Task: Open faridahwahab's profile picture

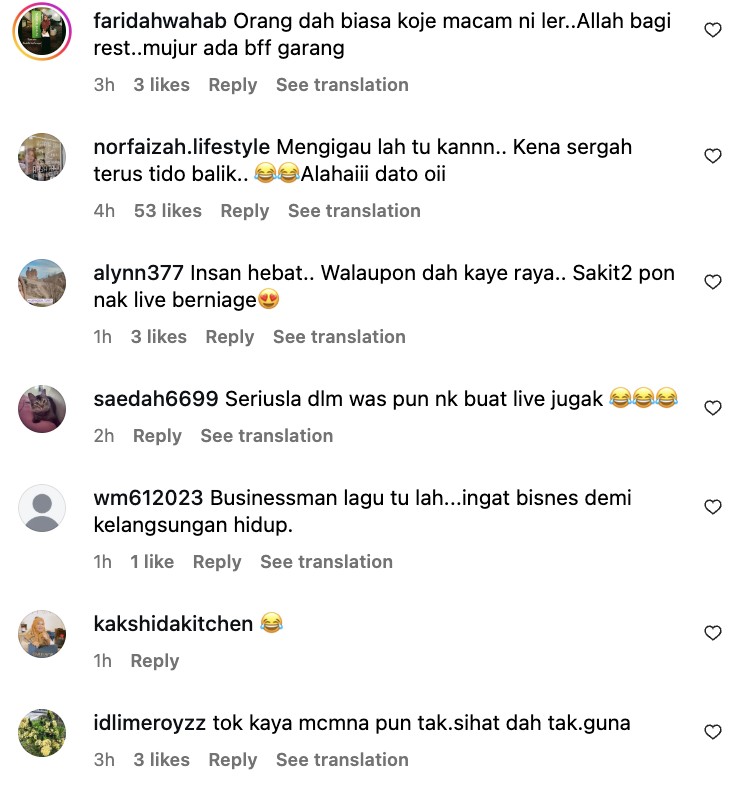Action: pos(42,32)
